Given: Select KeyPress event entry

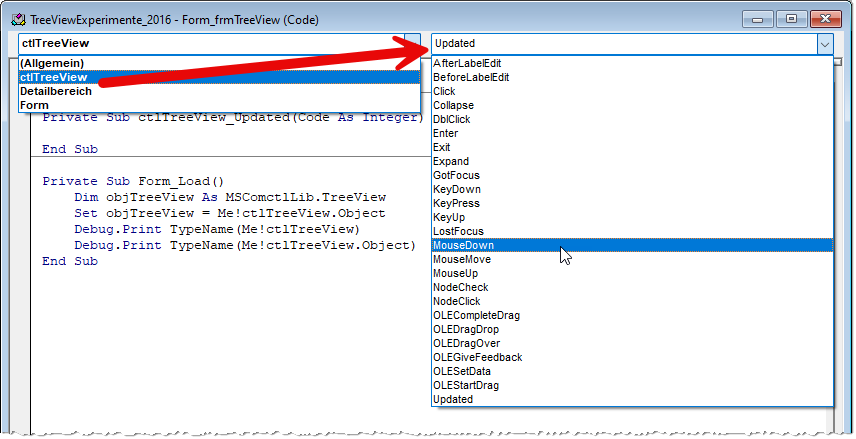Looking at the screenshot, I should tap(632, 204).
